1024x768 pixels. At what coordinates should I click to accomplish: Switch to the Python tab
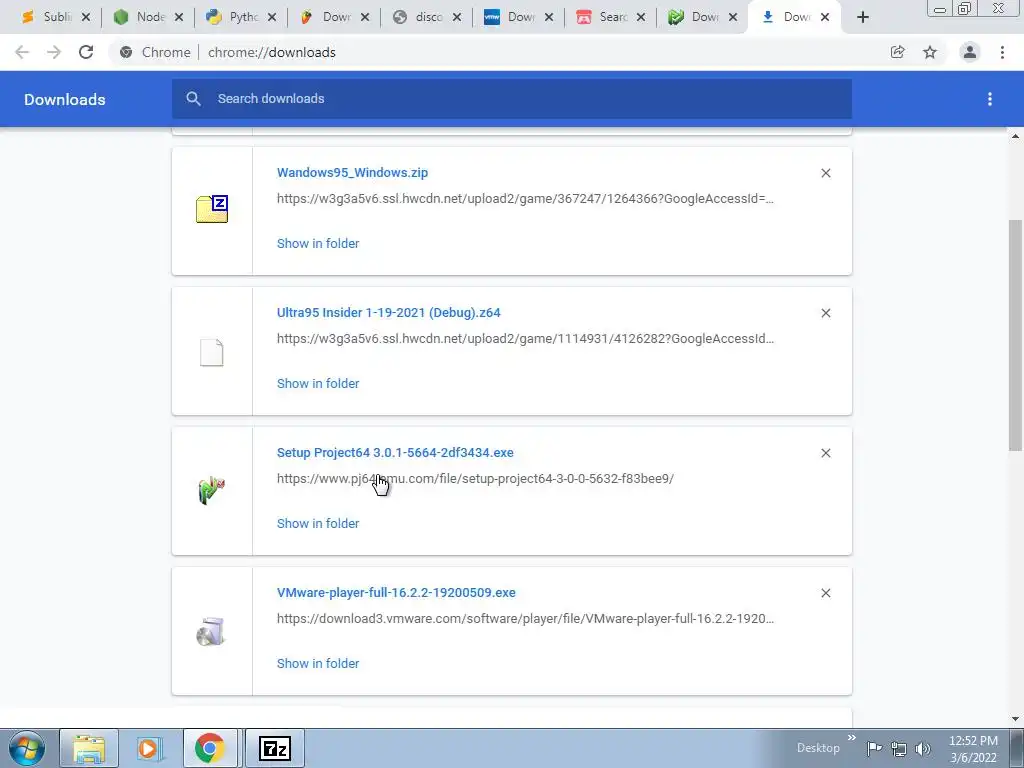tap(232, 17)
